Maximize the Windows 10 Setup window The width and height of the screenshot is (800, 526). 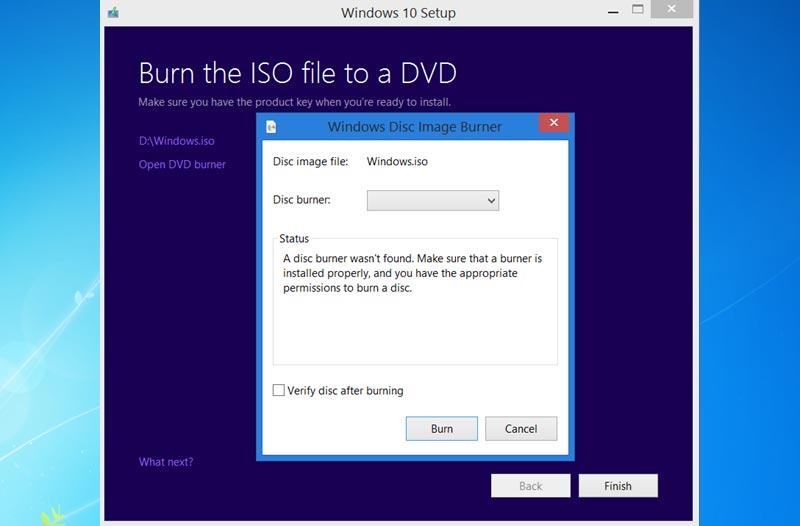638,9
